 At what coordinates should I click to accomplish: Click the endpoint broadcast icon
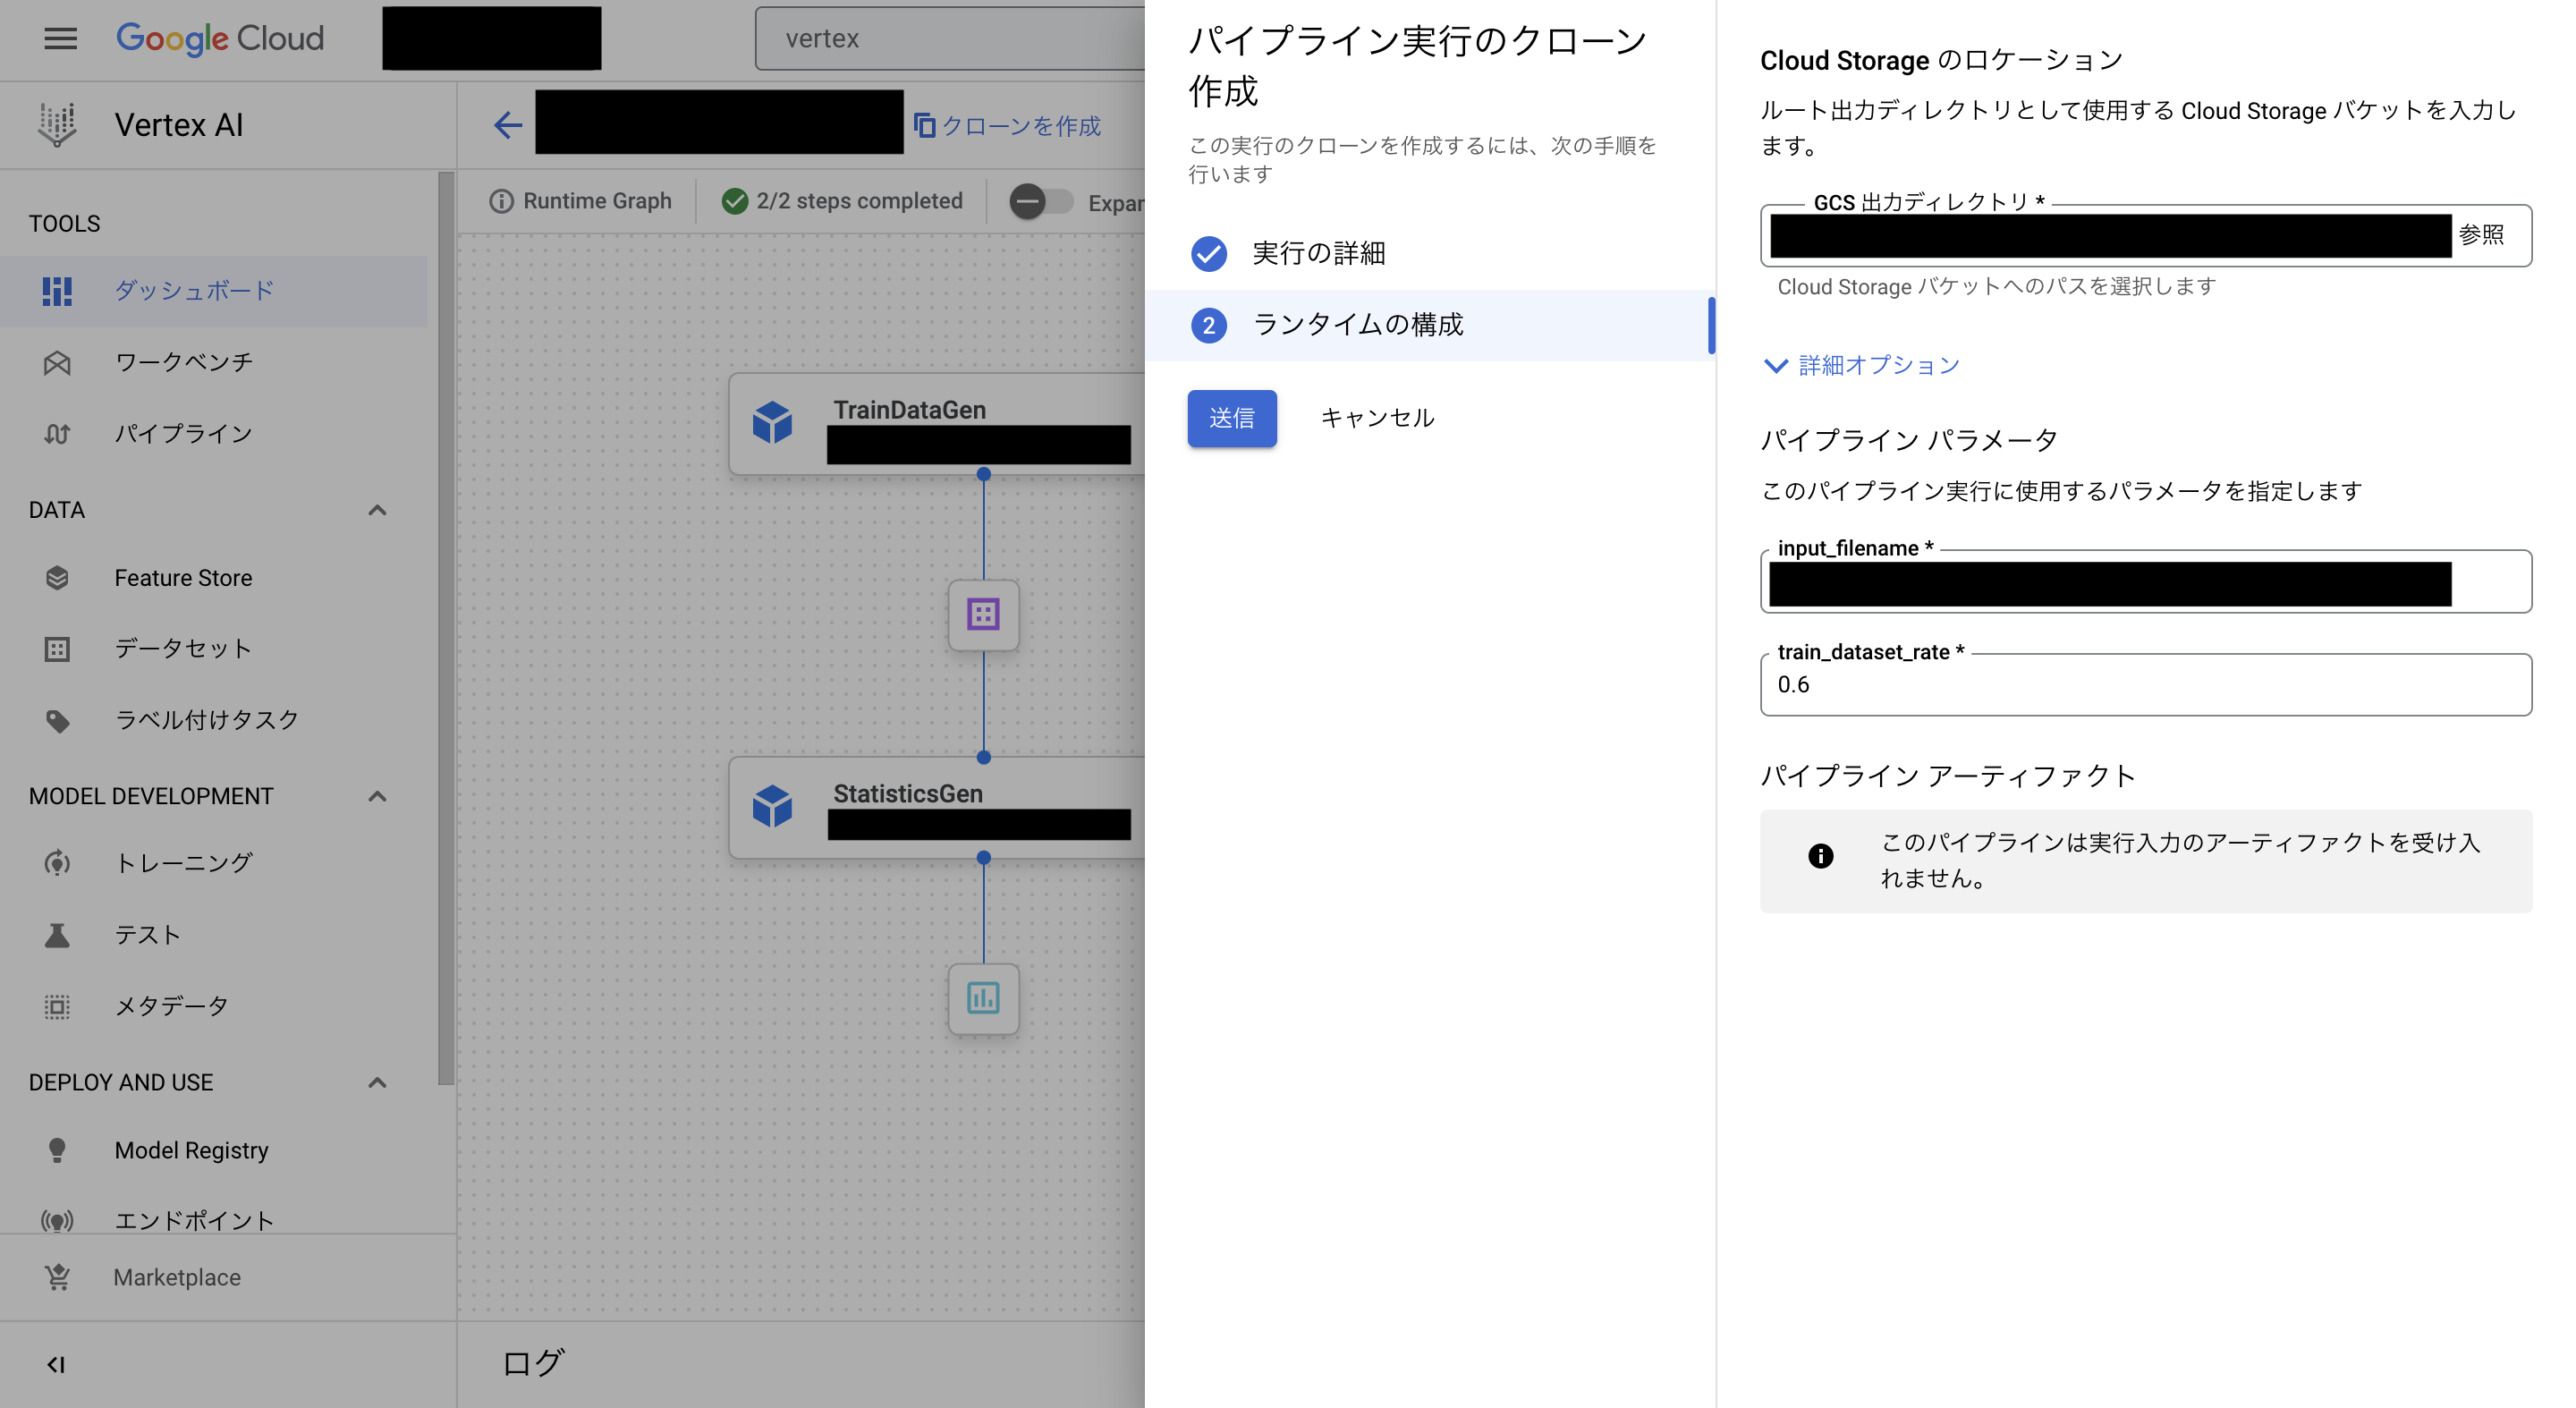tap(57, 1221)
